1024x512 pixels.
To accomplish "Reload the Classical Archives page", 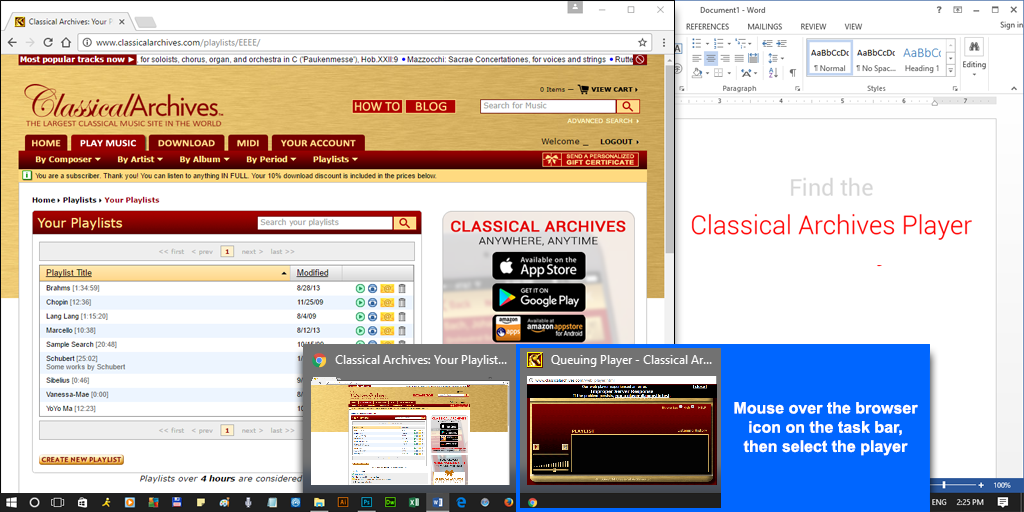I will click(x=47, y=43).
